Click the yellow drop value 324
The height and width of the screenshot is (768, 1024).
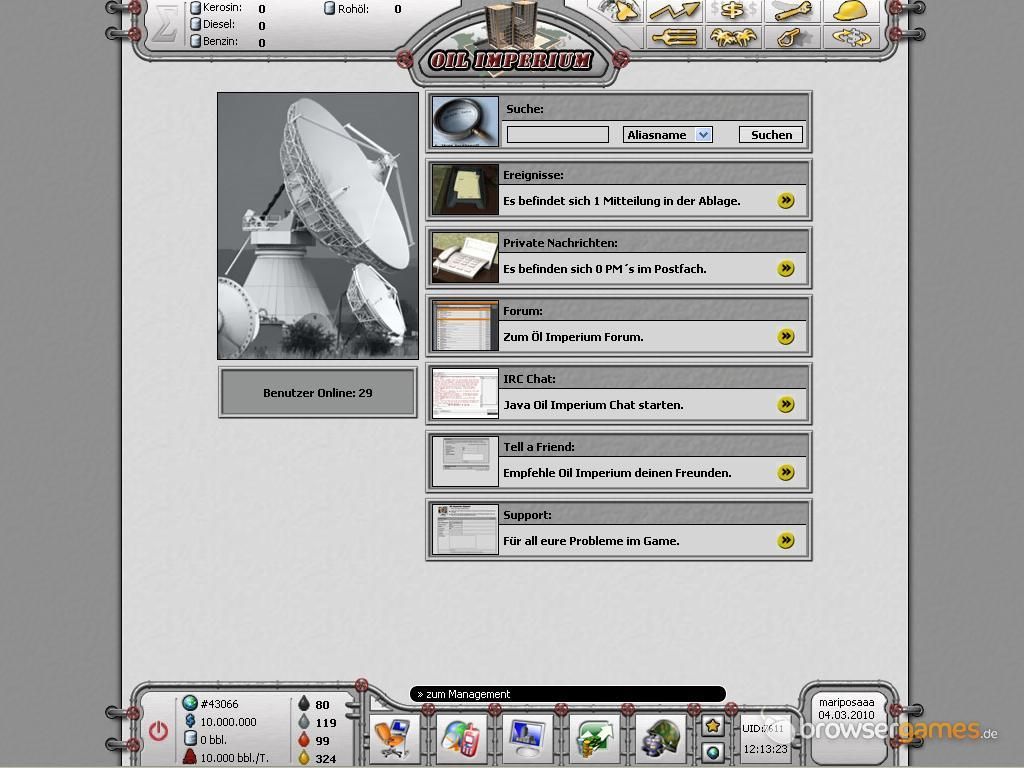325,759
